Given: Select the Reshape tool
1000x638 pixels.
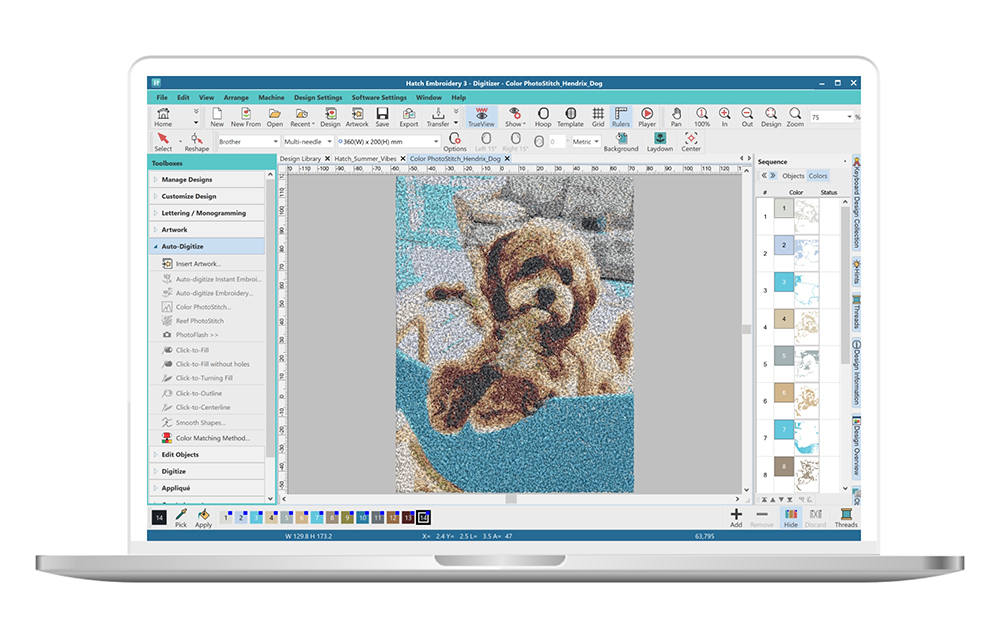Looking at the screenshot, I should tap(197, 142).
